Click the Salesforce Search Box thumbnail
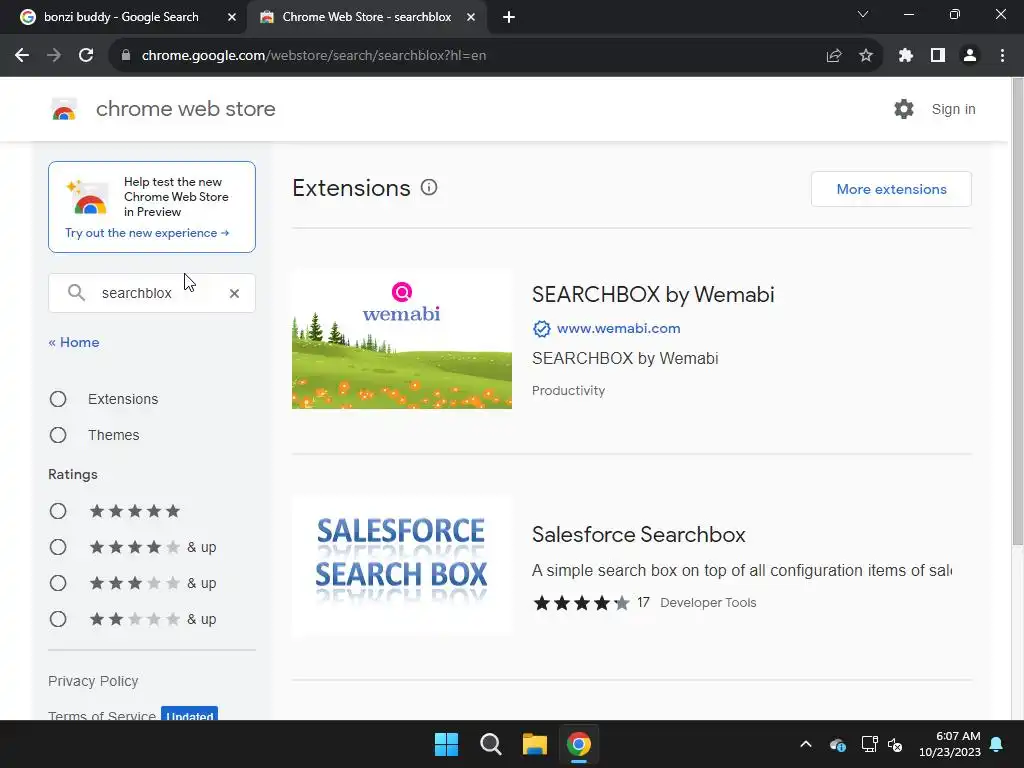 click(x=402, y=566)
